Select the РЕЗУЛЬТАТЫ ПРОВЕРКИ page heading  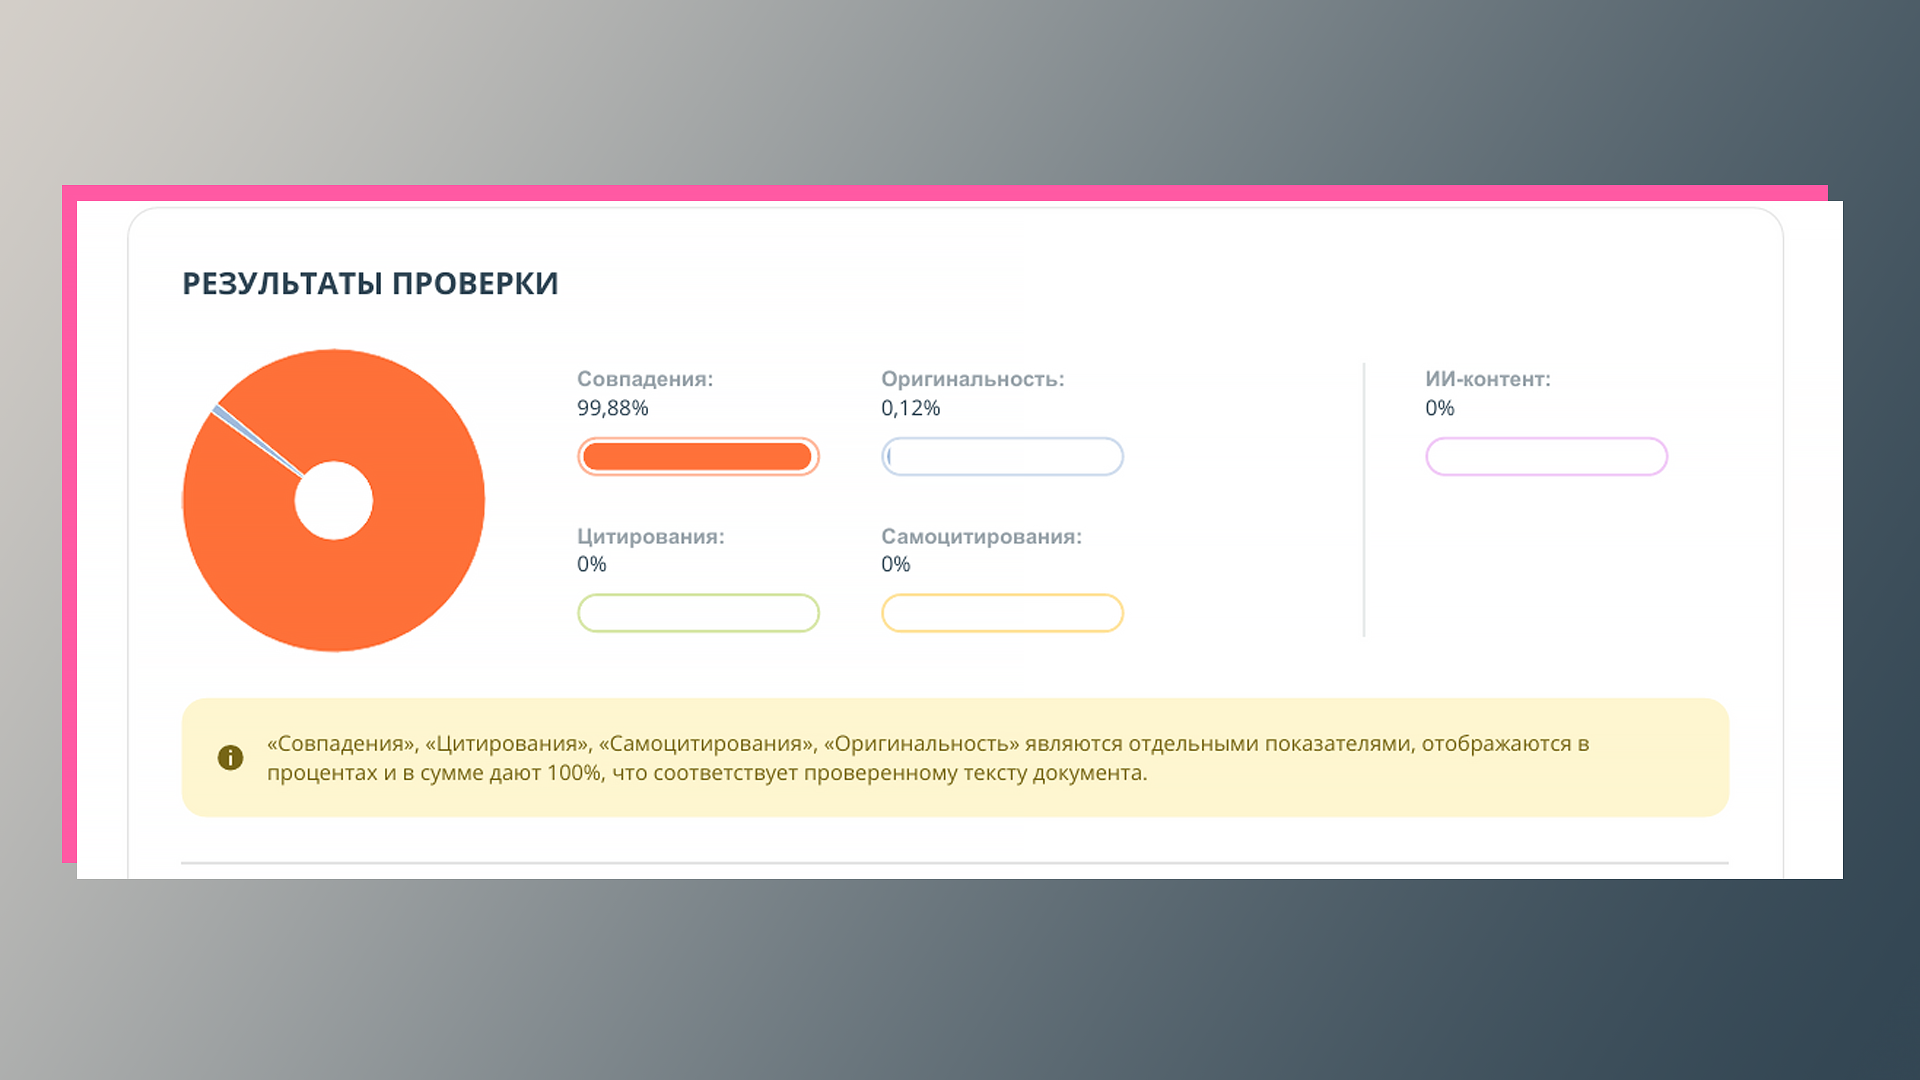coord(370,283)
